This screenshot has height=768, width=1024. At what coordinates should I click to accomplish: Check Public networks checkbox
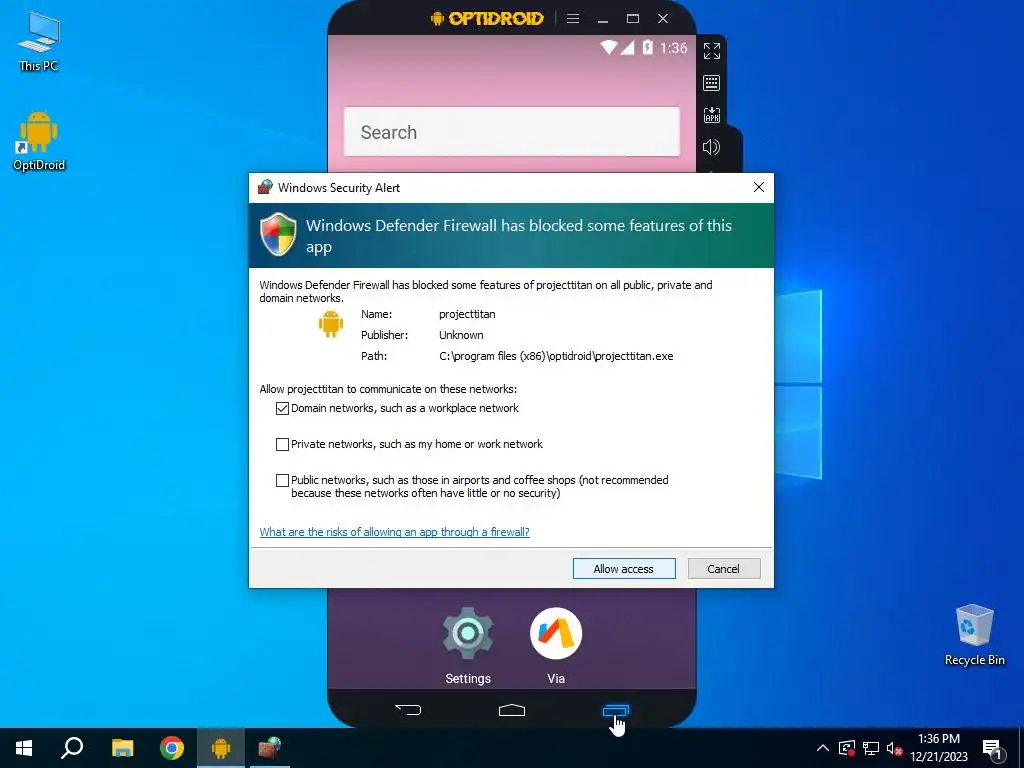coord(282,480)
